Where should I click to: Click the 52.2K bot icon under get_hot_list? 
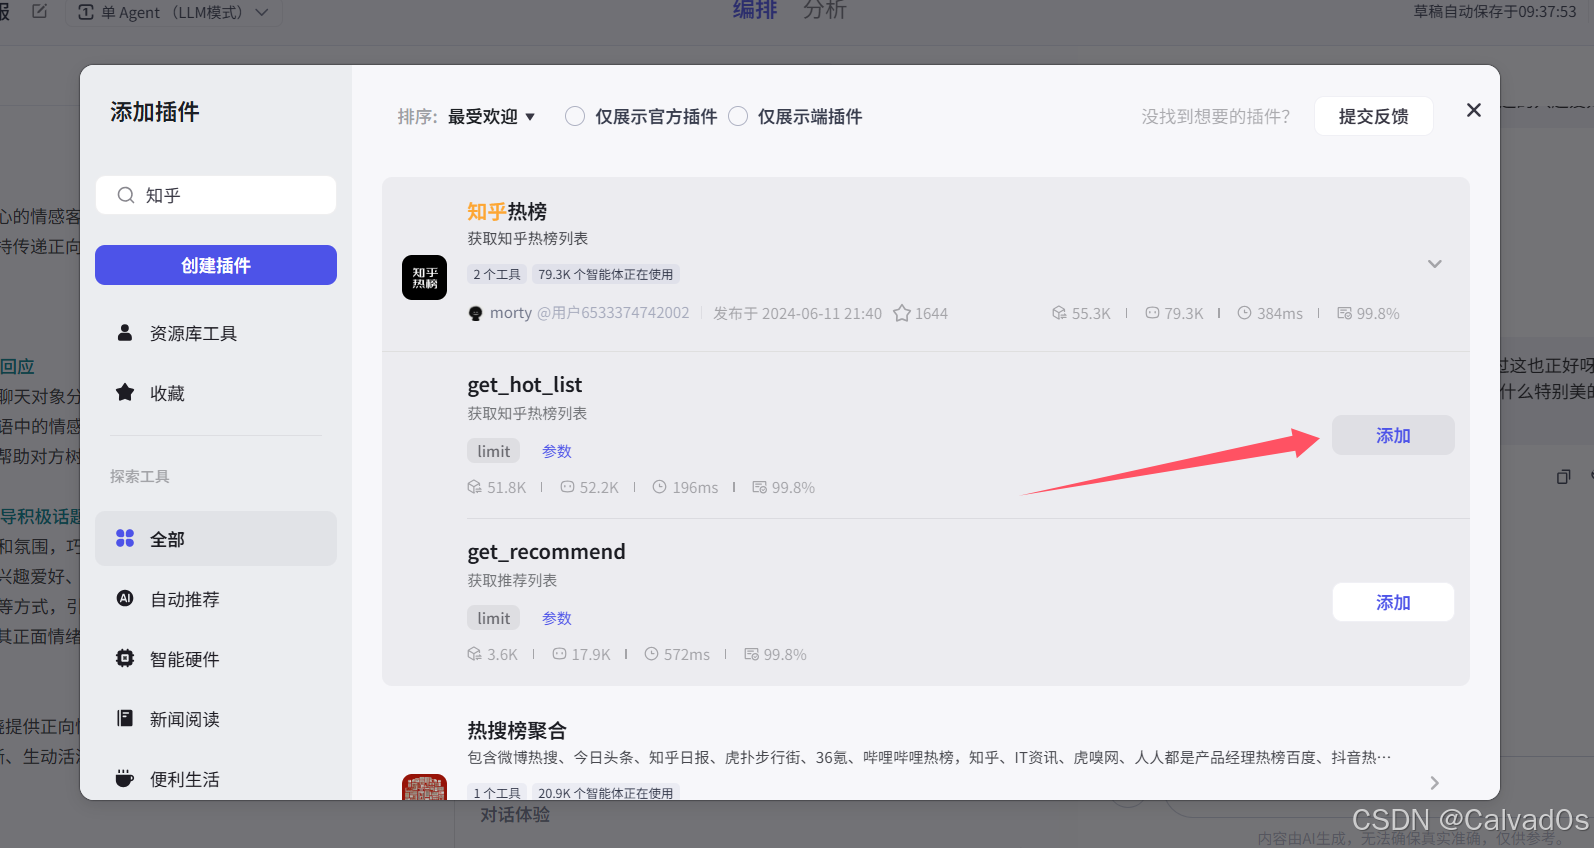click(x=567, y=487)
